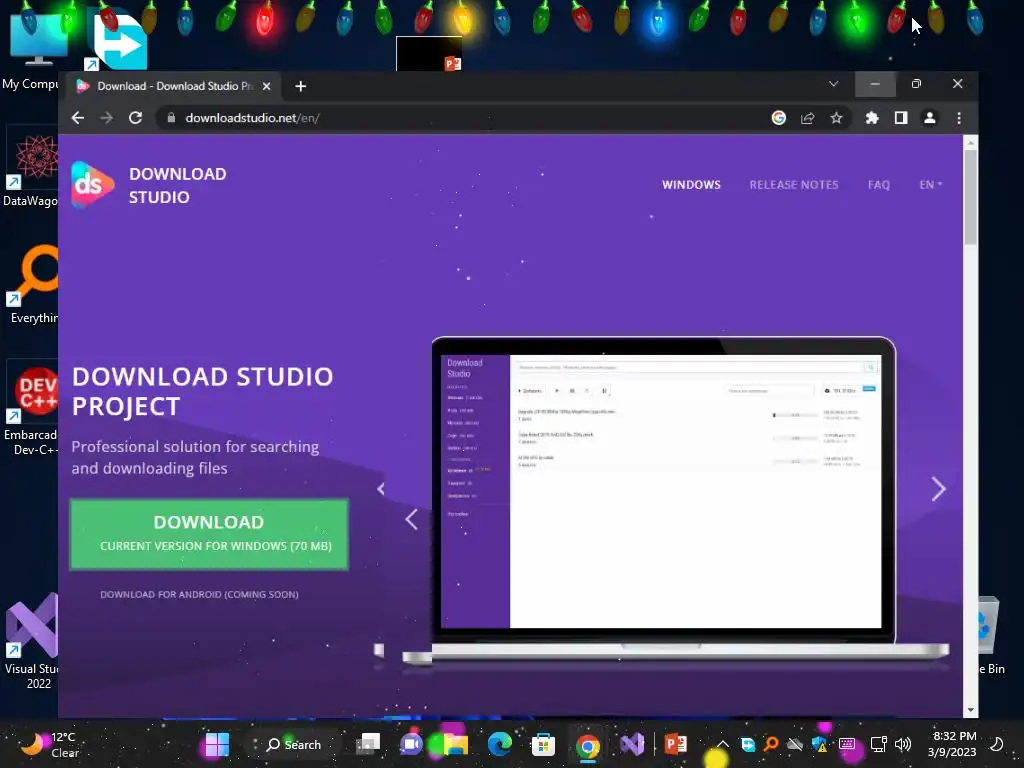Open the notification moon icon in tray
Screen dimensions: 1024x768
(x=997, y=744)
